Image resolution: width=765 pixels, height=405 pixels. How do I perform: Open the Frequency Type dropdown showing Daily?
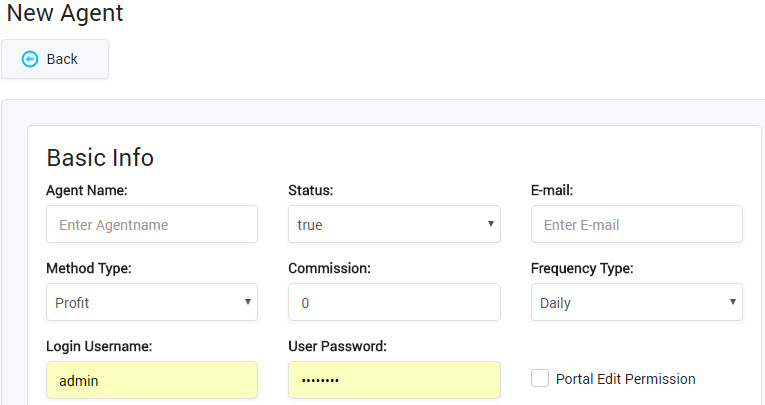(636, 302)
